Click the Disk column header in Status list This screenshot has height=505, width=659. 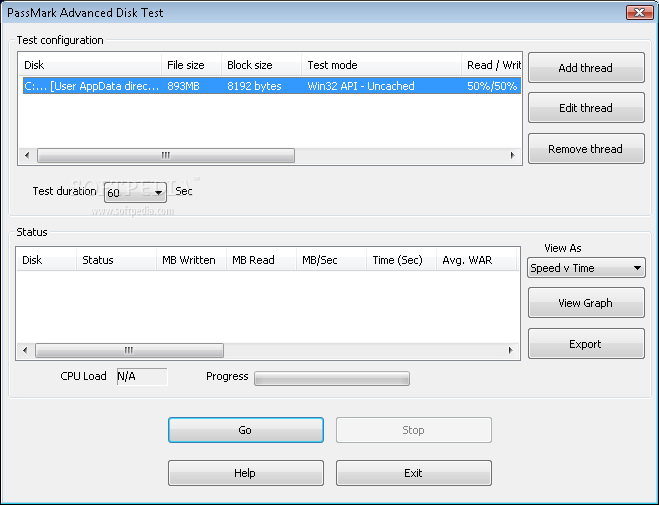(47, 260)
